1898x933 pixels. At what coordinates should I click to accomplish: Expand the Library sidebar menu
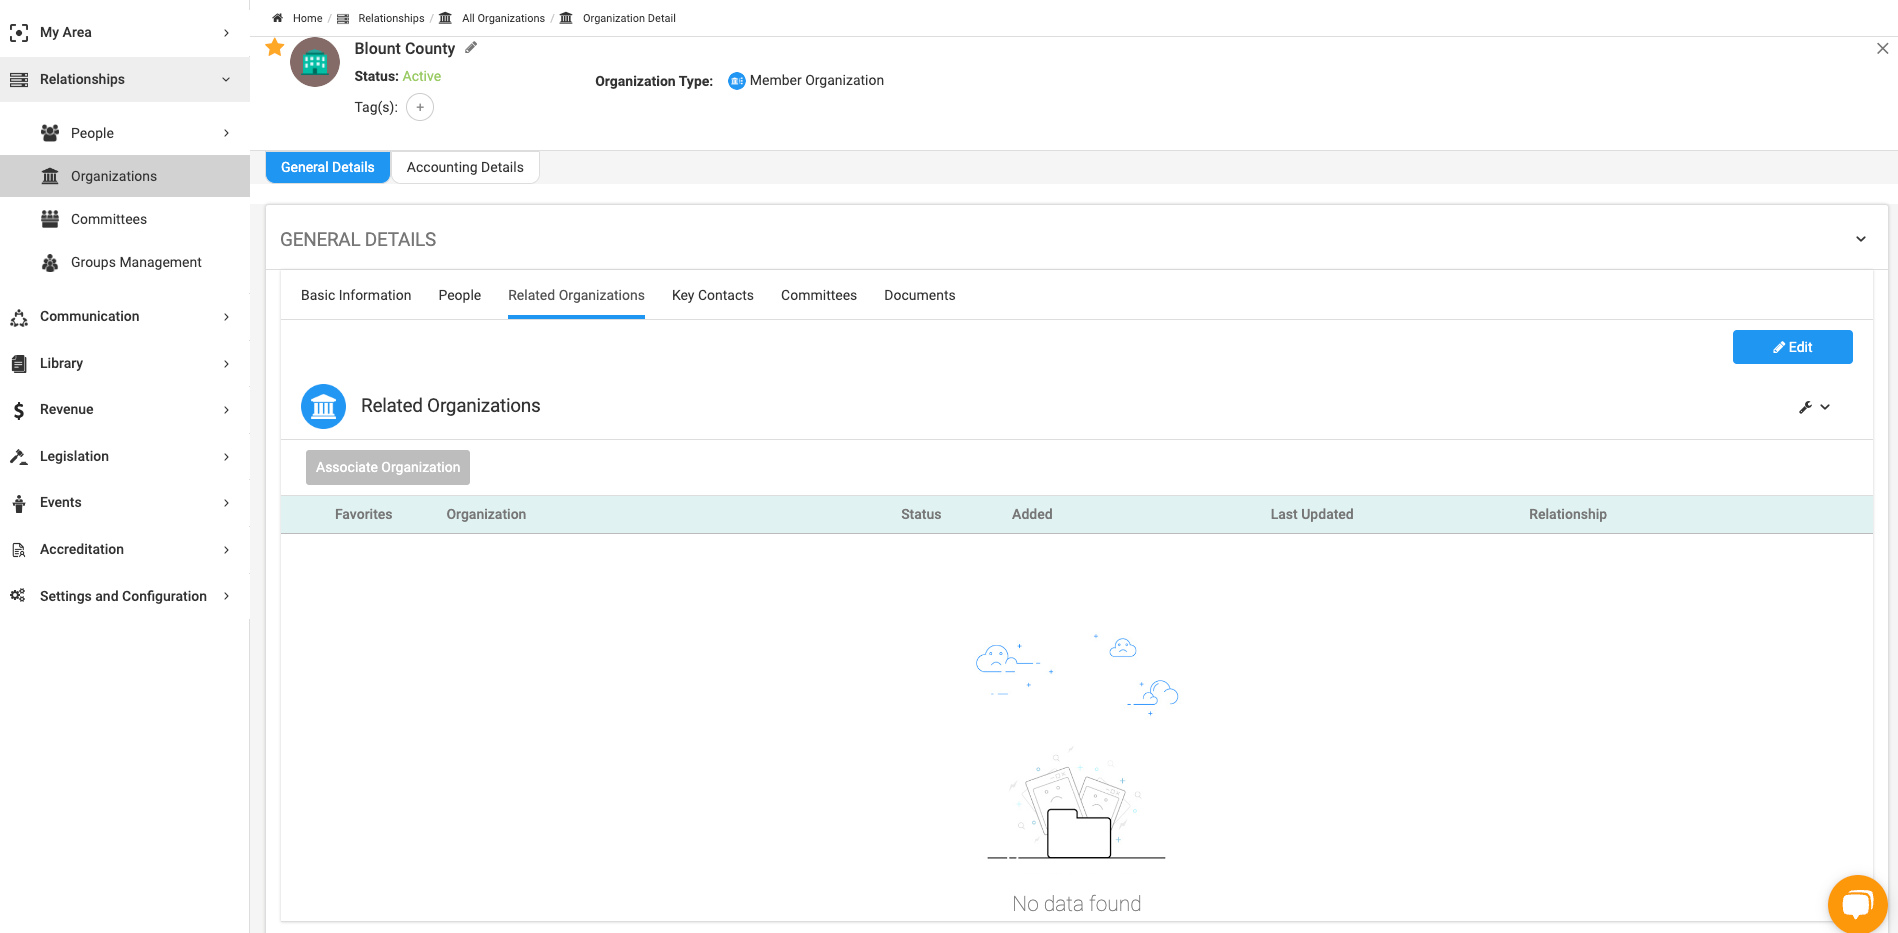click(125, 363)
